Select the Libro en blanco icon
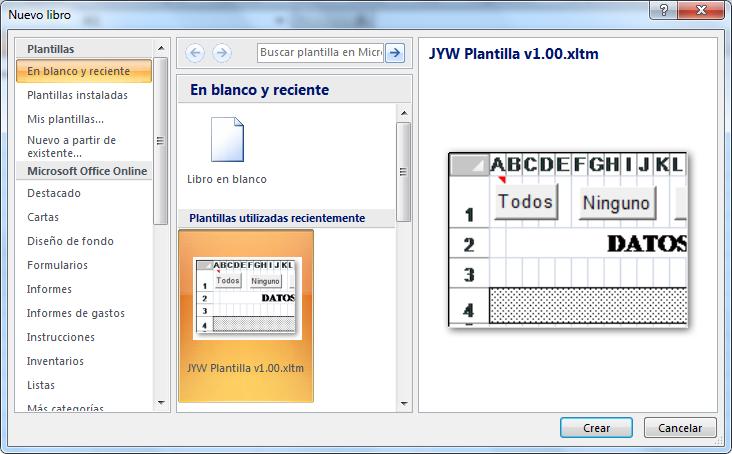Screen dimensions: 732x454 point(226,142)
